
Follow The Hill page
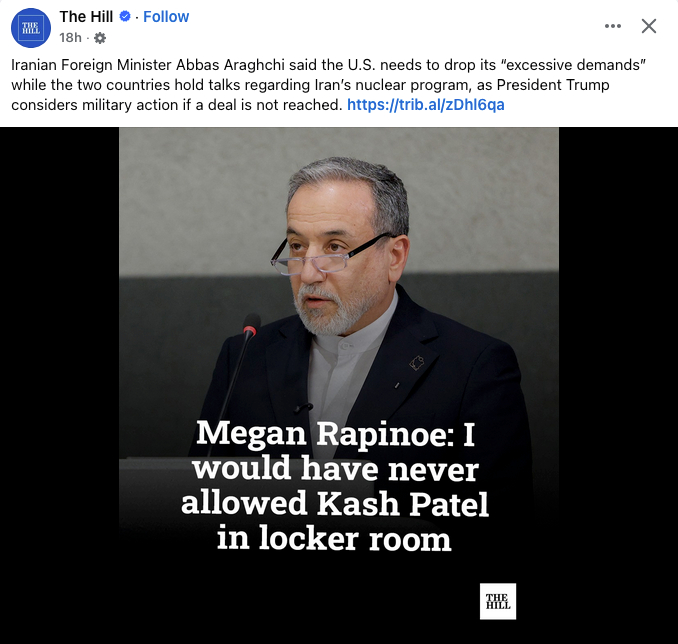tap(166, 17)
